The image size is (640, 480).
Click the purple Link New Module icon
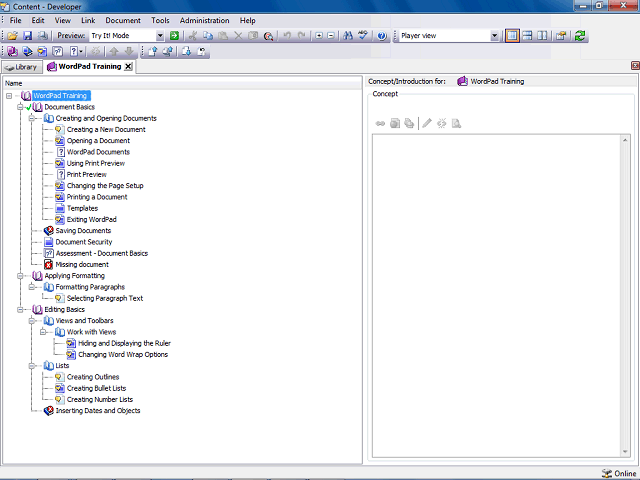click(12, 51)
